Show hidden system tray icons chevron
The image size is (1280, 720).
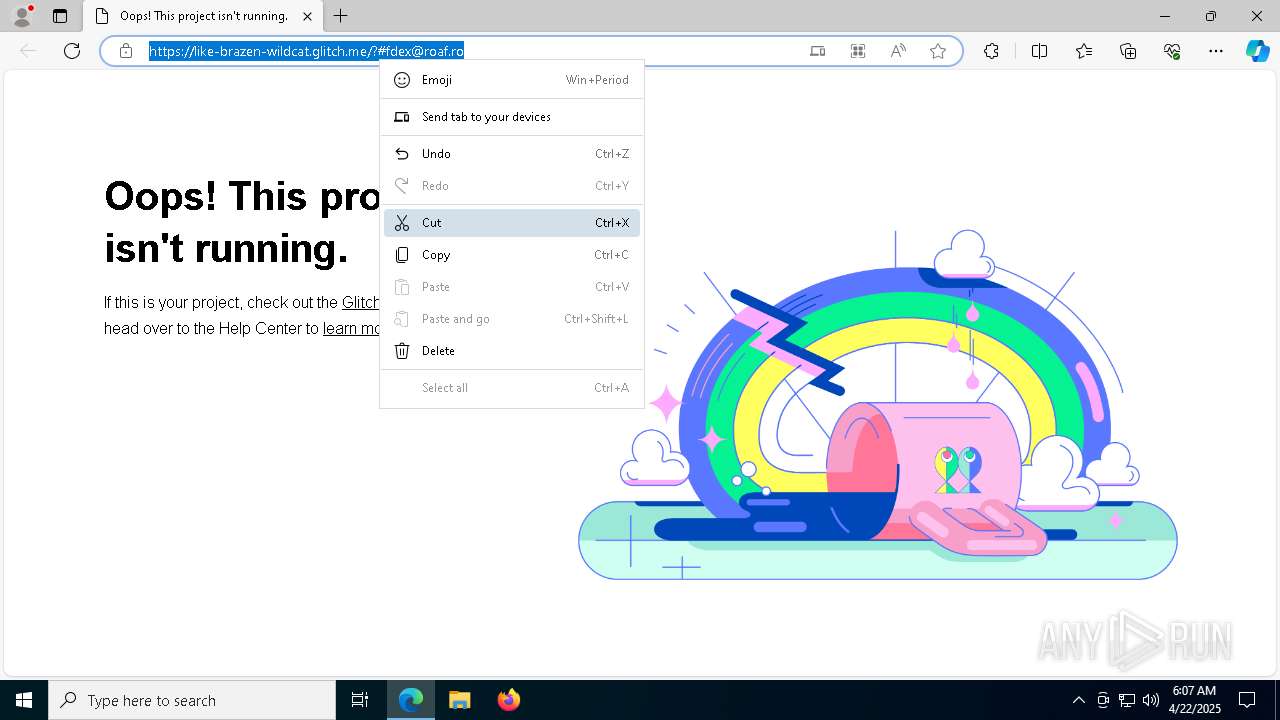click(1078, 700)
